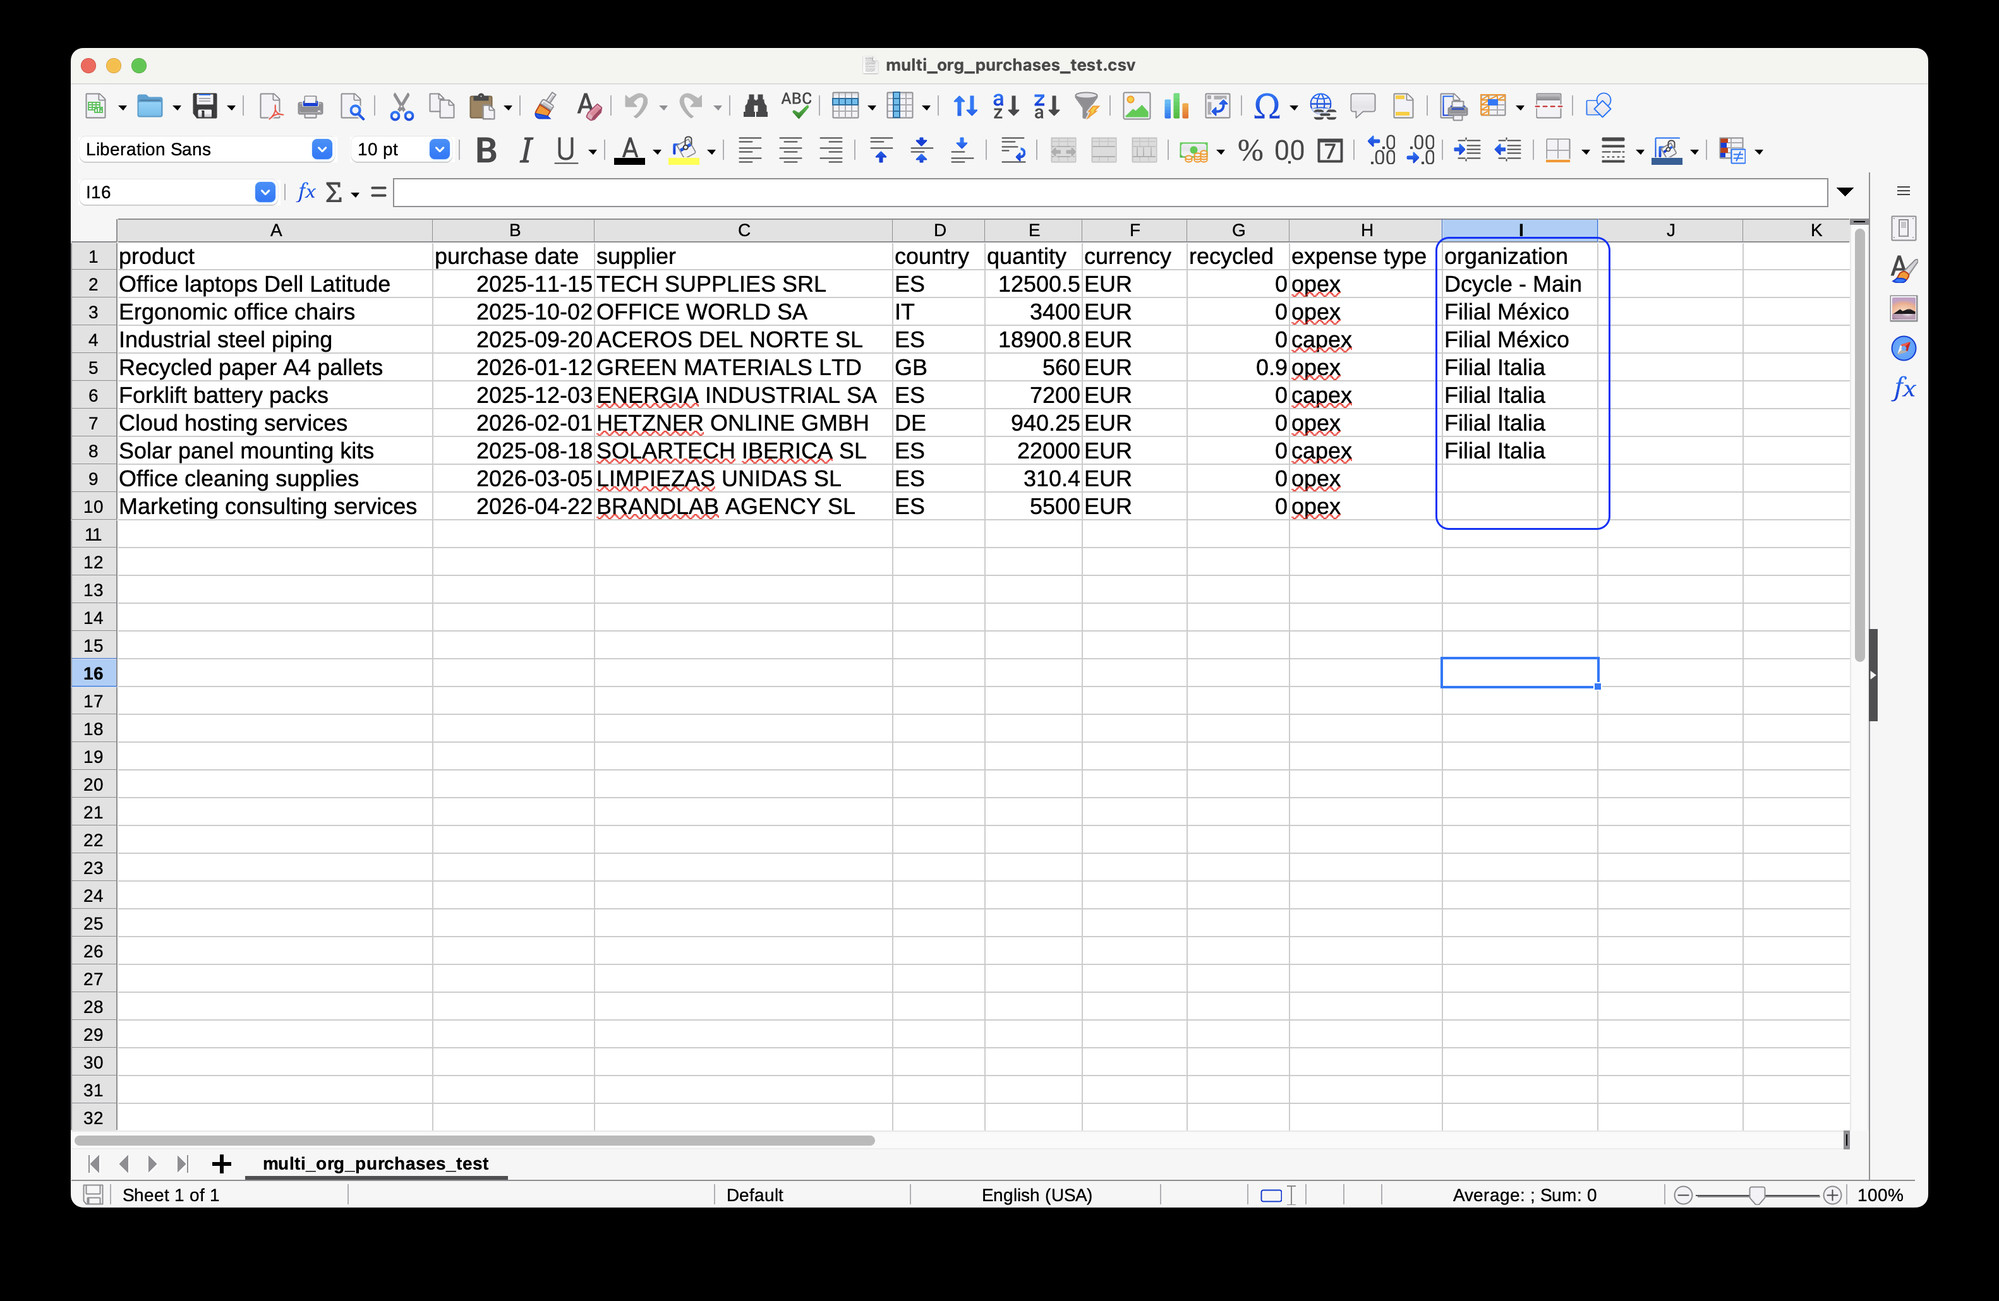Viewport: 1999px width, 1301px height.
Task: Click Show Draw Functions shapes icon
Action: 1599,106
